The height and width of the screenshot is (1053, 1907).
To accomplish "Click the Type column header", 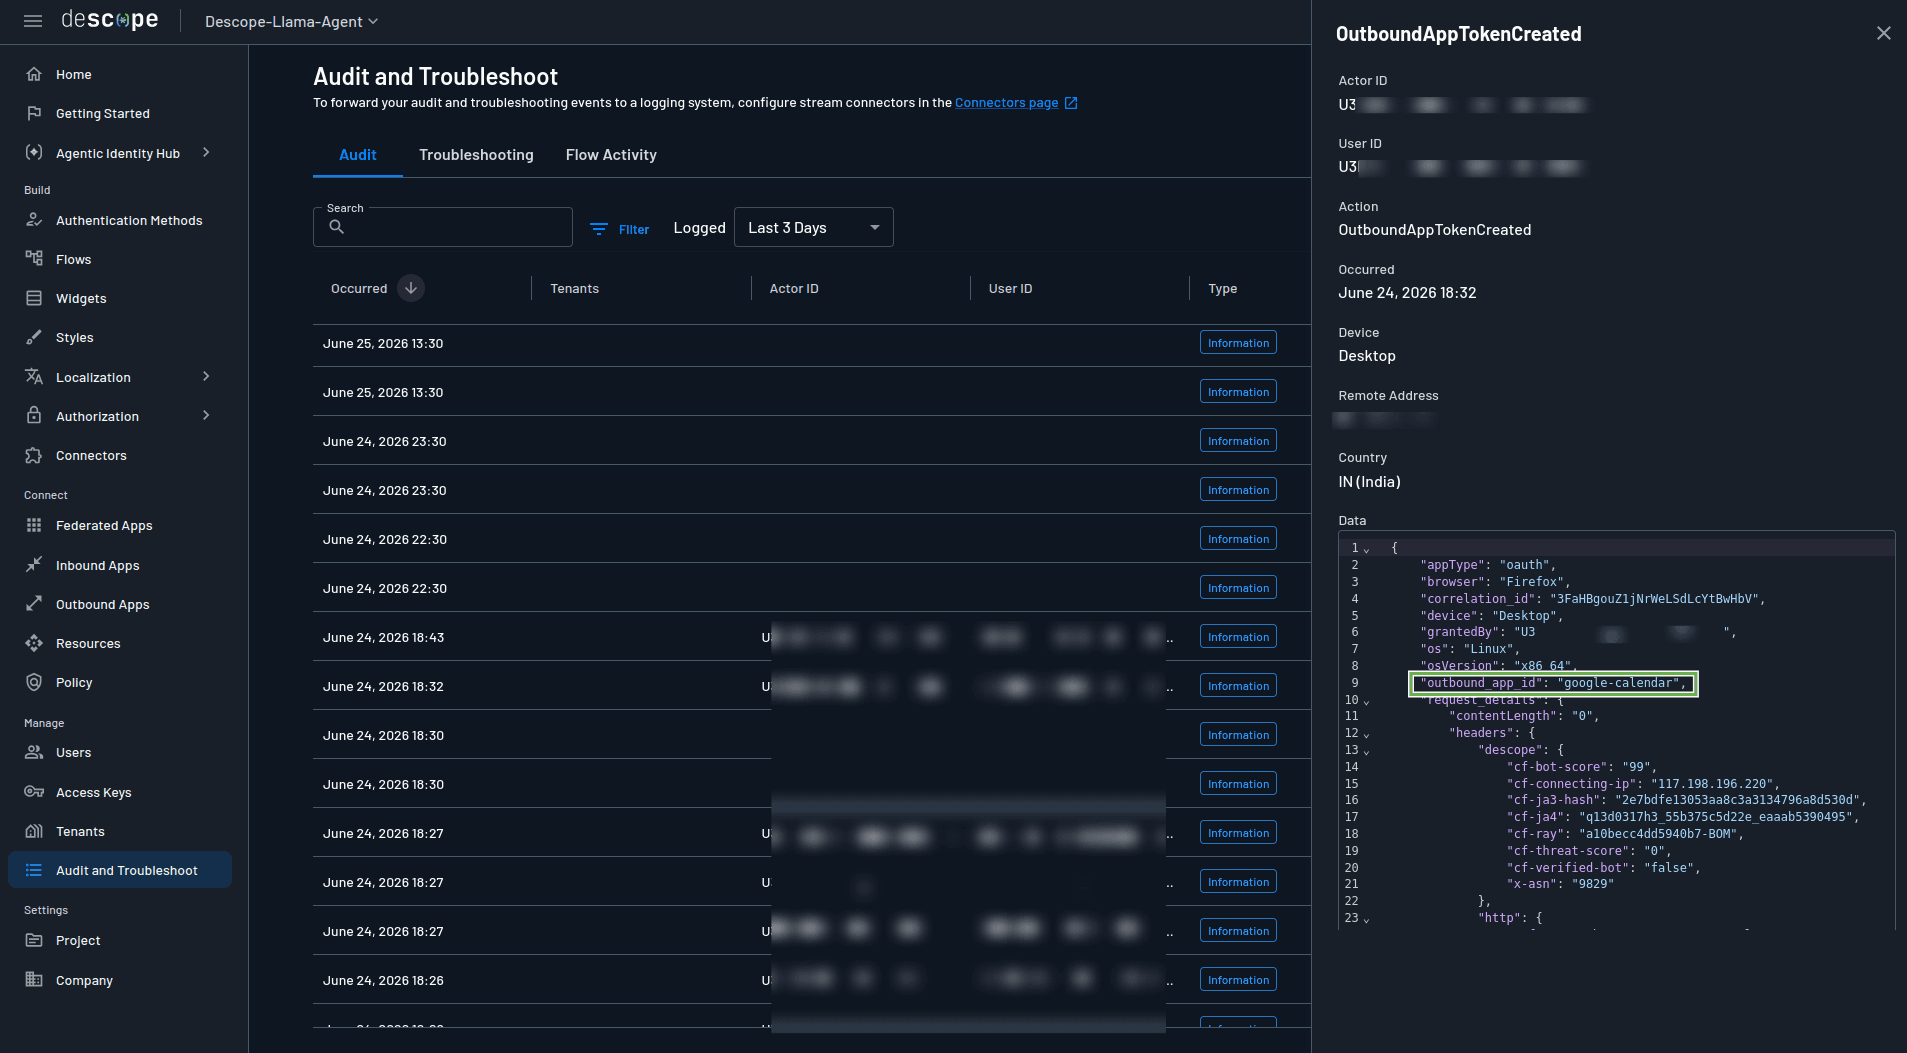I will pos(1223,289).
